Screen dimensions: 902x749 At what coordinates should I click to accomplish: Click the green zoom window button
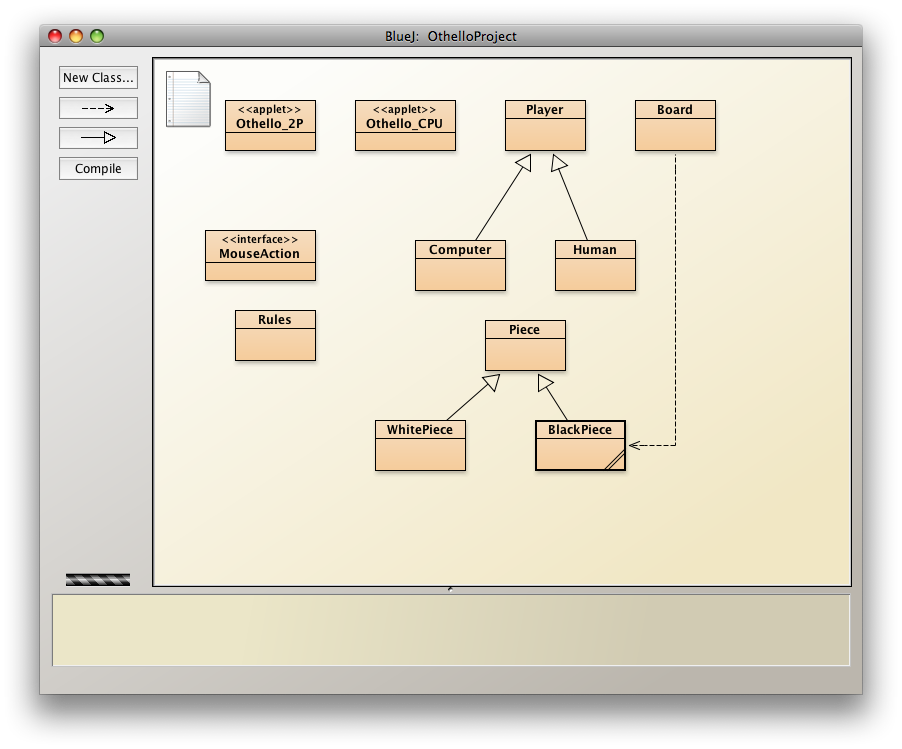click(x=97, y=36)
